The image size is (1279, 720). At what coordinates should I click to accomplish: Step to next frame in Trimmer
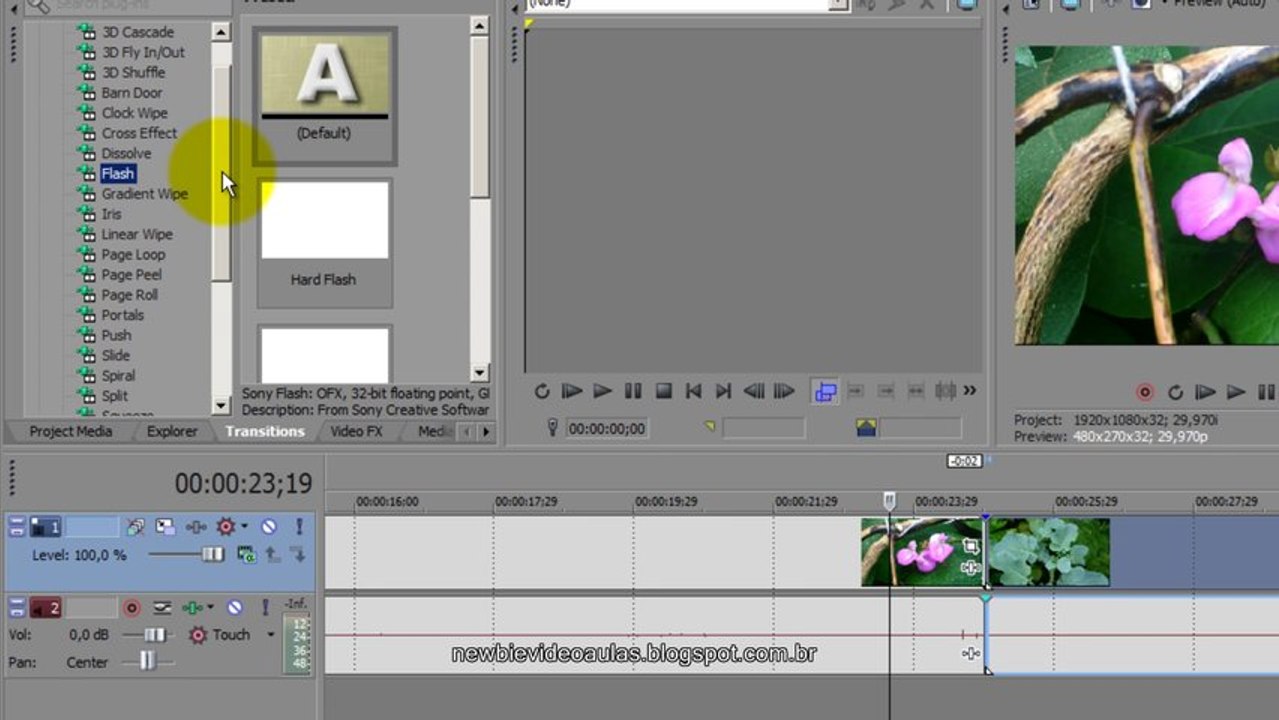click(x=785, y=391)
